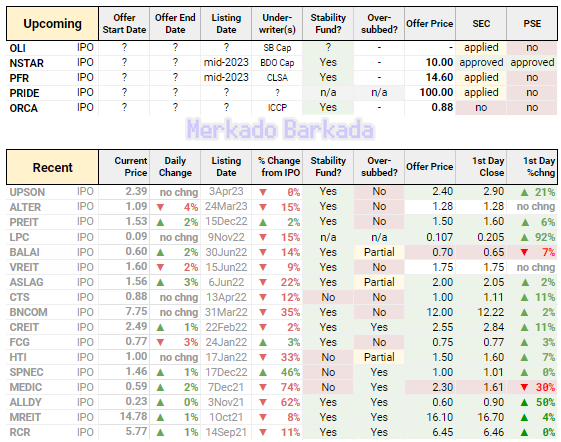This screenshot has width=561, height=442.
Task: Click the 1st Day Close column header
Action: [x=481, y=167]
